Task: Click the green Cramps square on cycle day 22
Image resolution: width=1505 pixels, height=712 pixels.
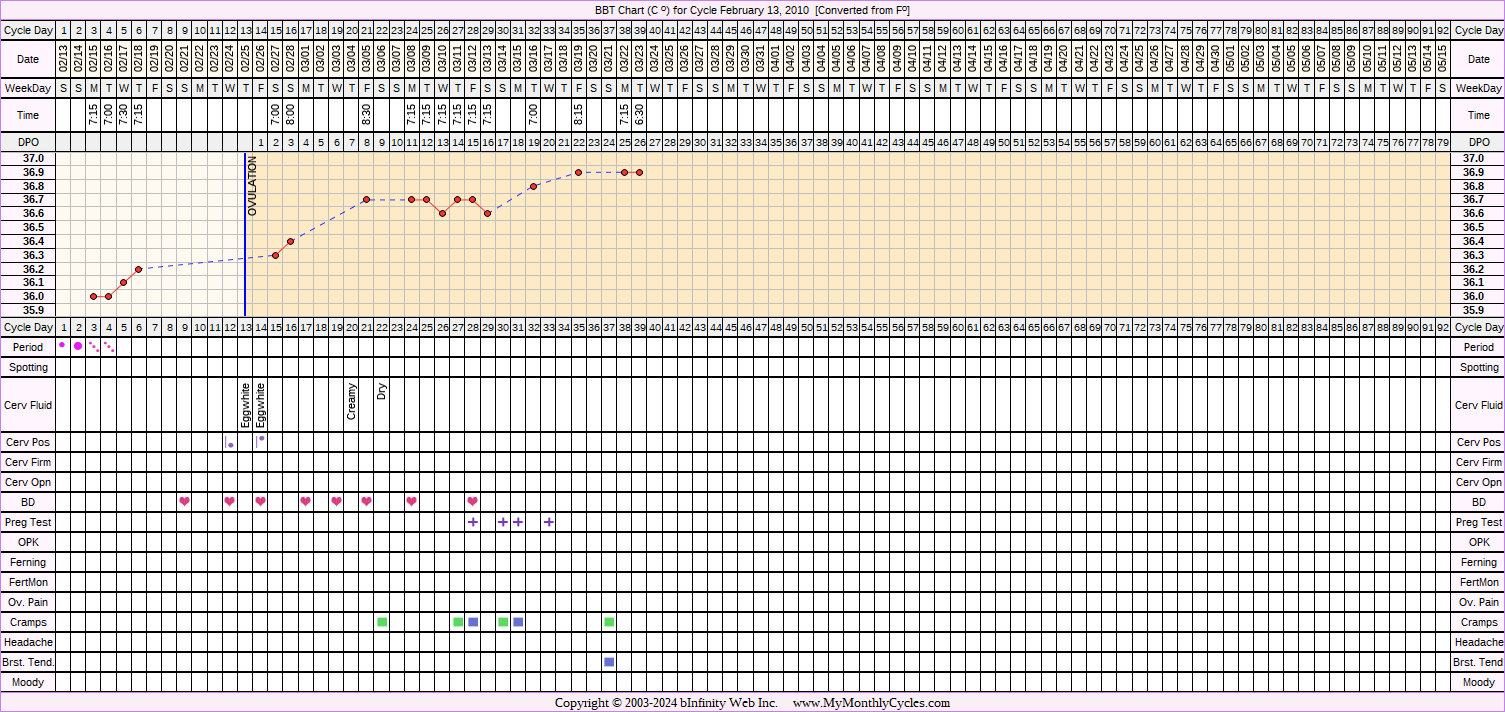Action: point(382,622)
